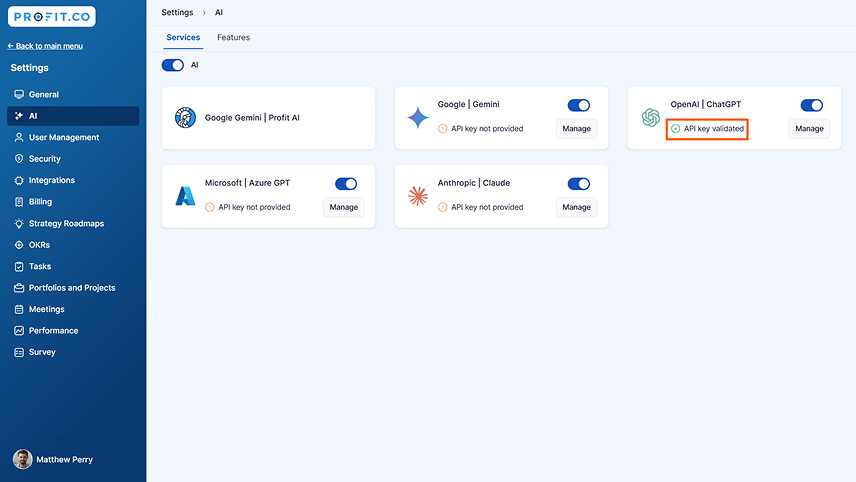This screenshot has height=482, width=856.
Task: Click the Microsoft | Azure GPT title
Action: (247, 183)
